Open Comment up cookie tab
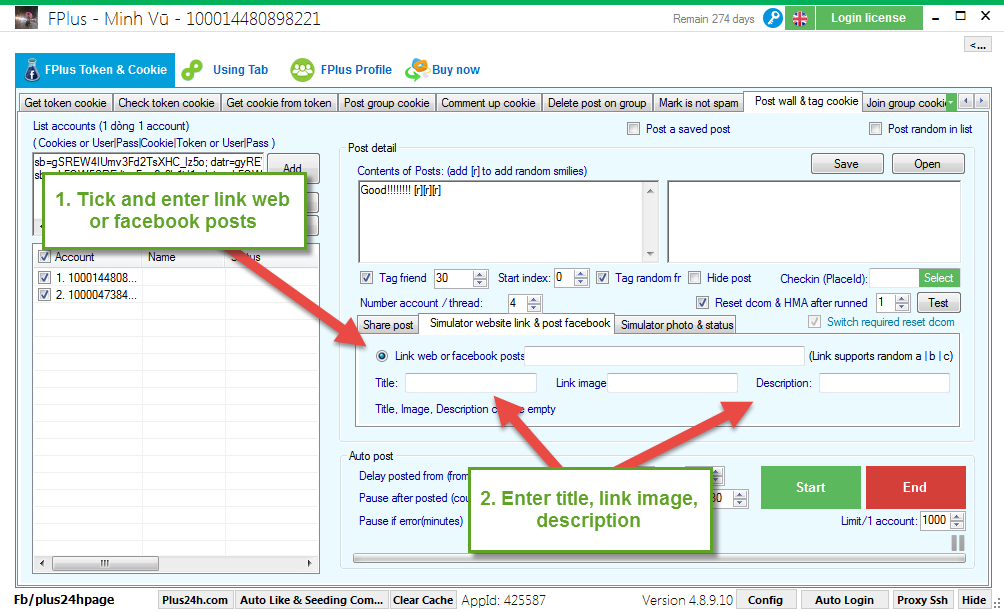1004x612 pixels. 489,103
